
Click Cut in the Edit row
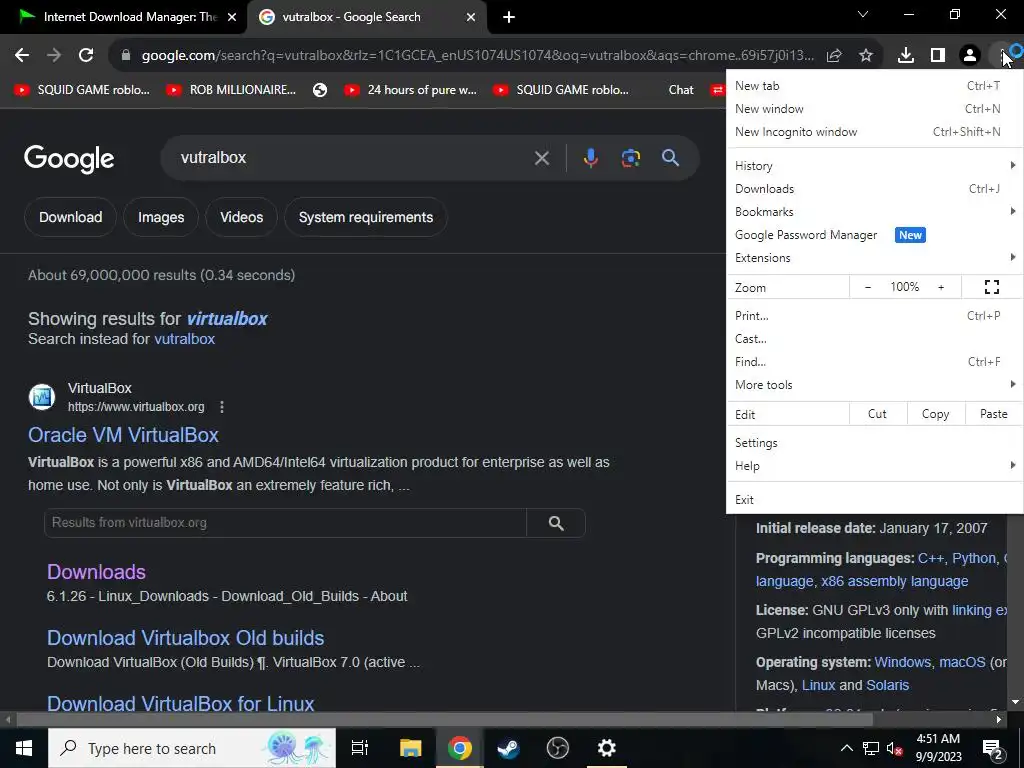click(x=877, y=414)
